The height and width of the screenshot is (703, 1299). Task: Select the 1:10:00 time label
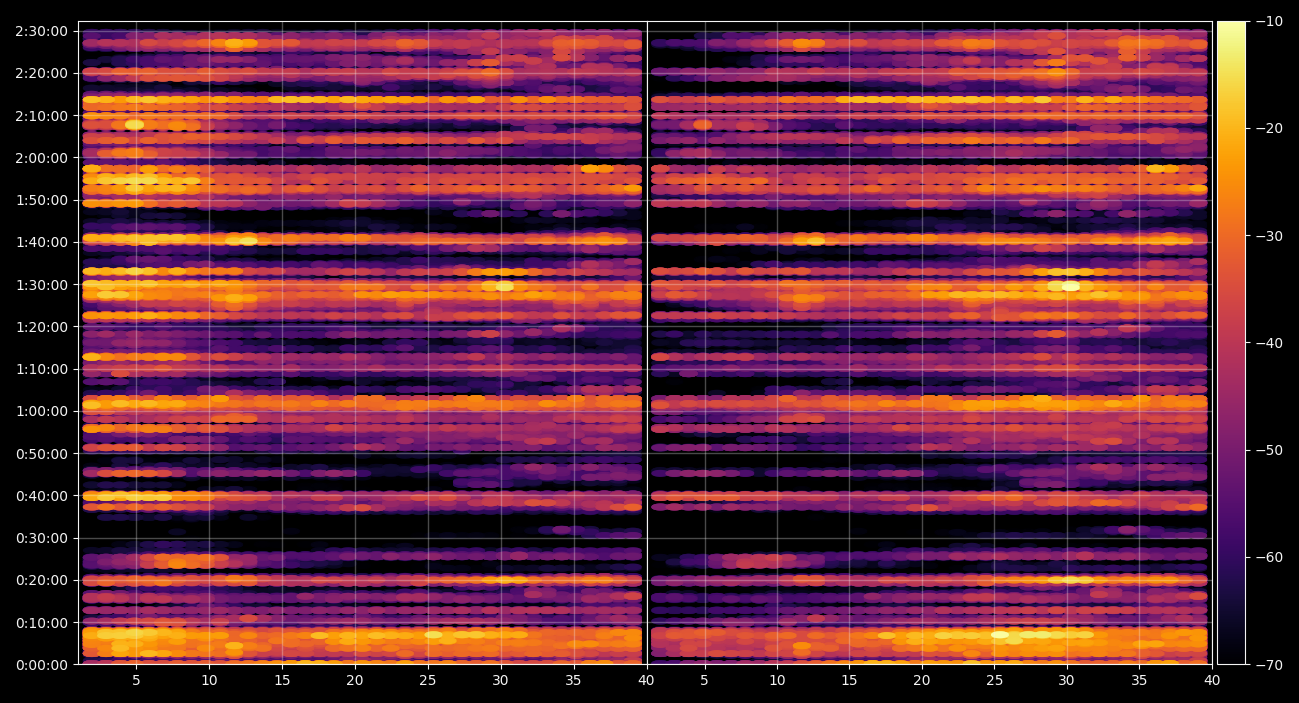tap(41, 369)
